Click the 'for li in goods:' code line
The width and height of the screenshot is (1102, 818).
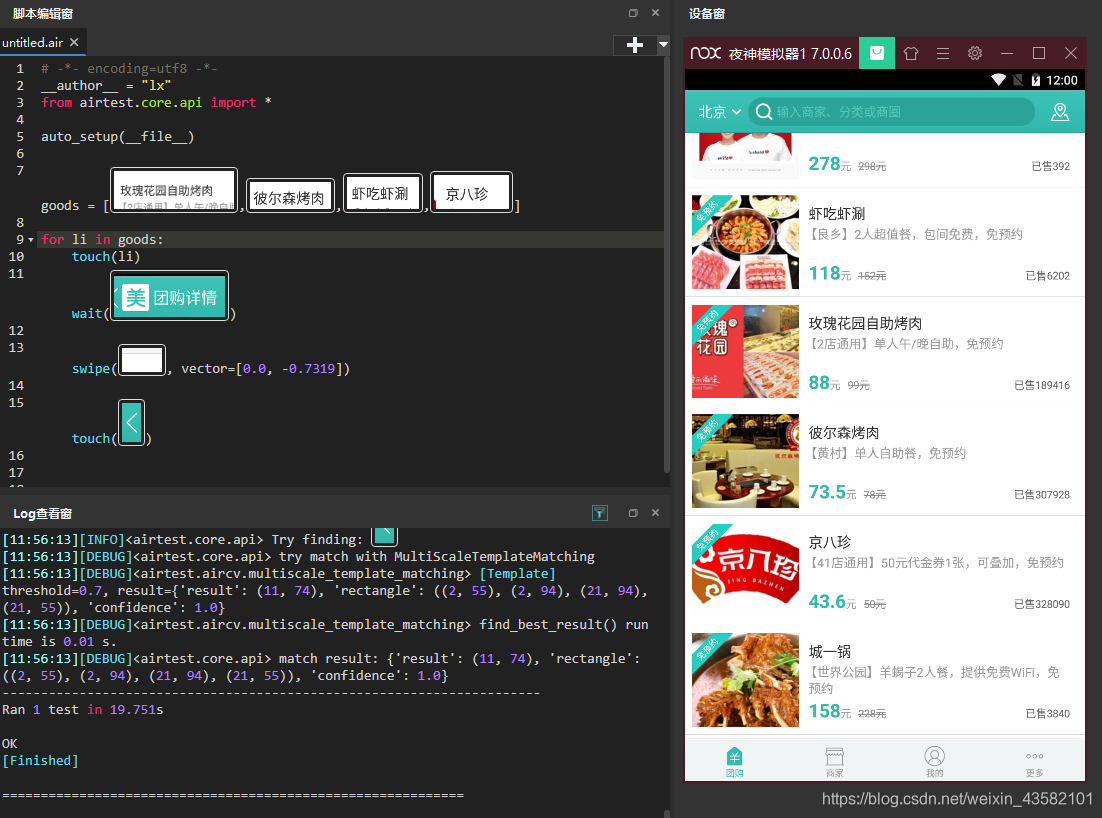pos(102,240)
